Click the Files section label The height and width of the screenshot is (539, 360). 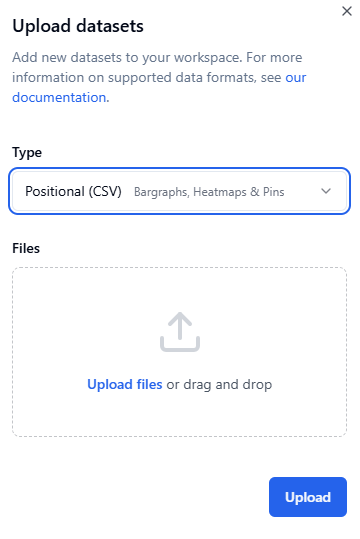click(26, 248)
